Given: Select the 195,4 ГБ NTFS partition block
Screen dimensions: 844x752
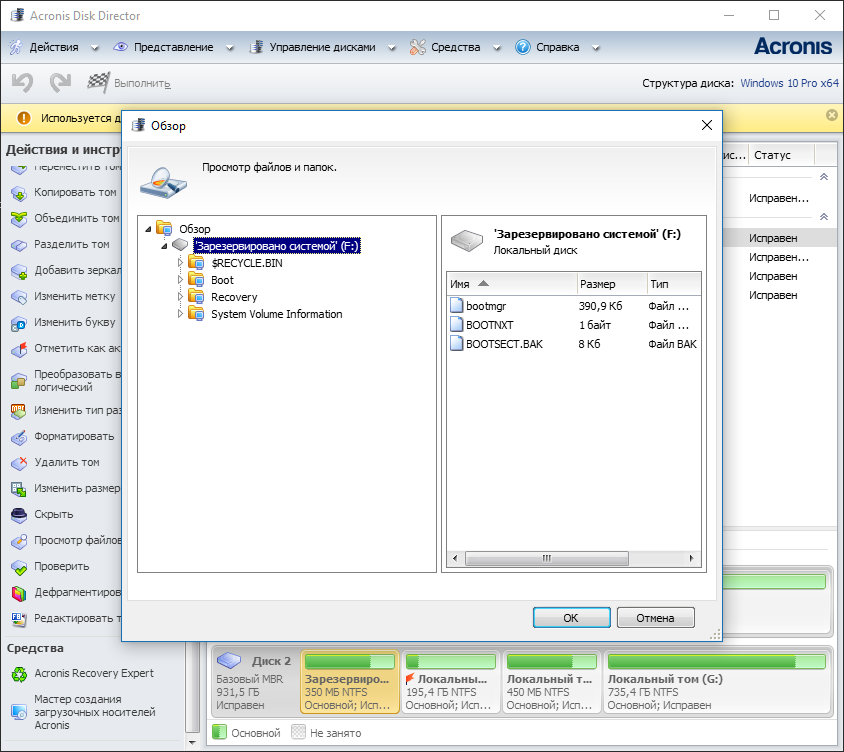Looking at the screenshot, I should [451, 681].
